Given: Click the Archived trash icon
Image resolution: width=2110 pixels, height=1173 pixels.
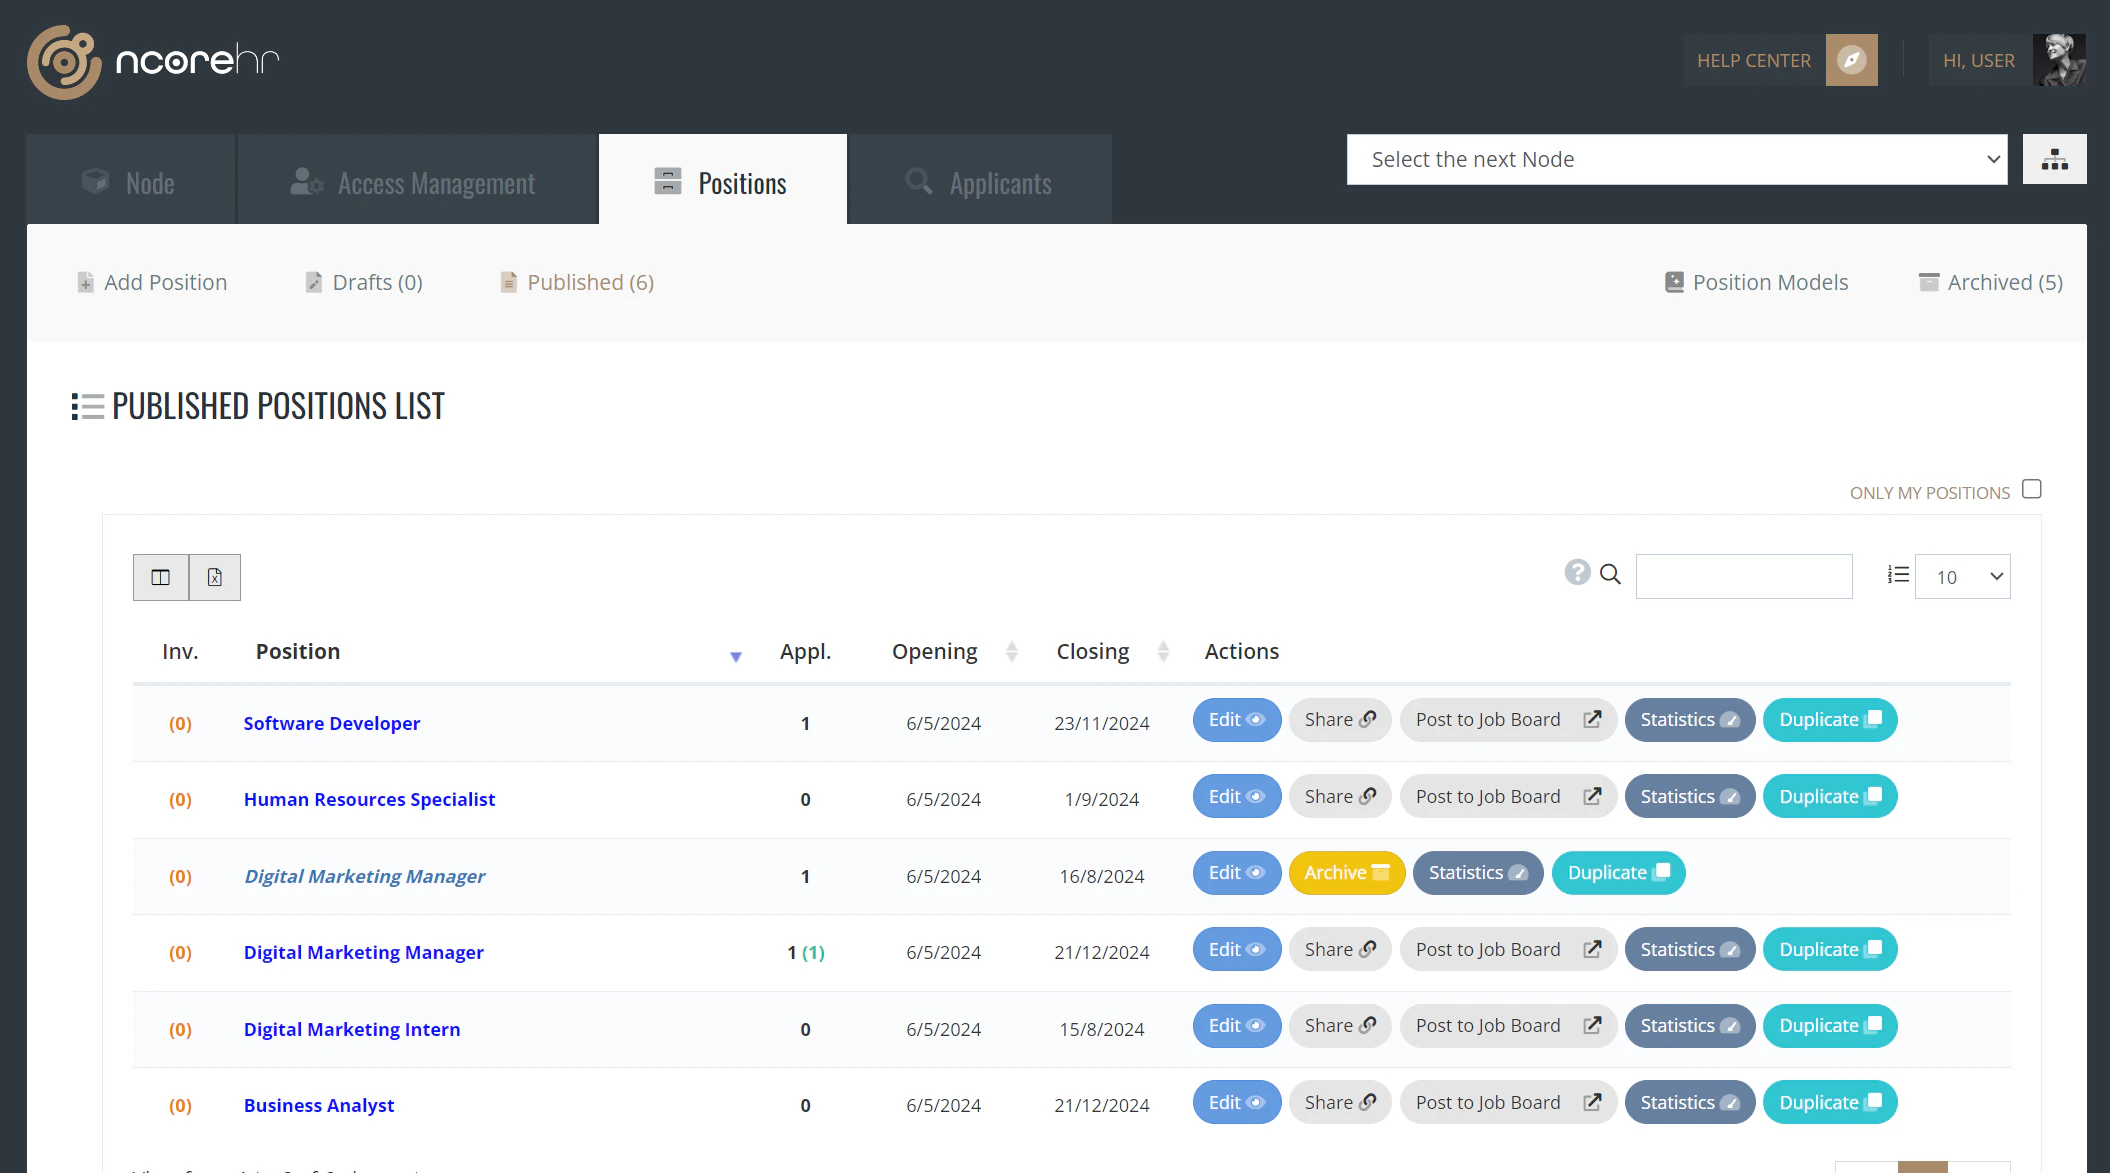Looking at the screenshot, I should click(1928, 282).
